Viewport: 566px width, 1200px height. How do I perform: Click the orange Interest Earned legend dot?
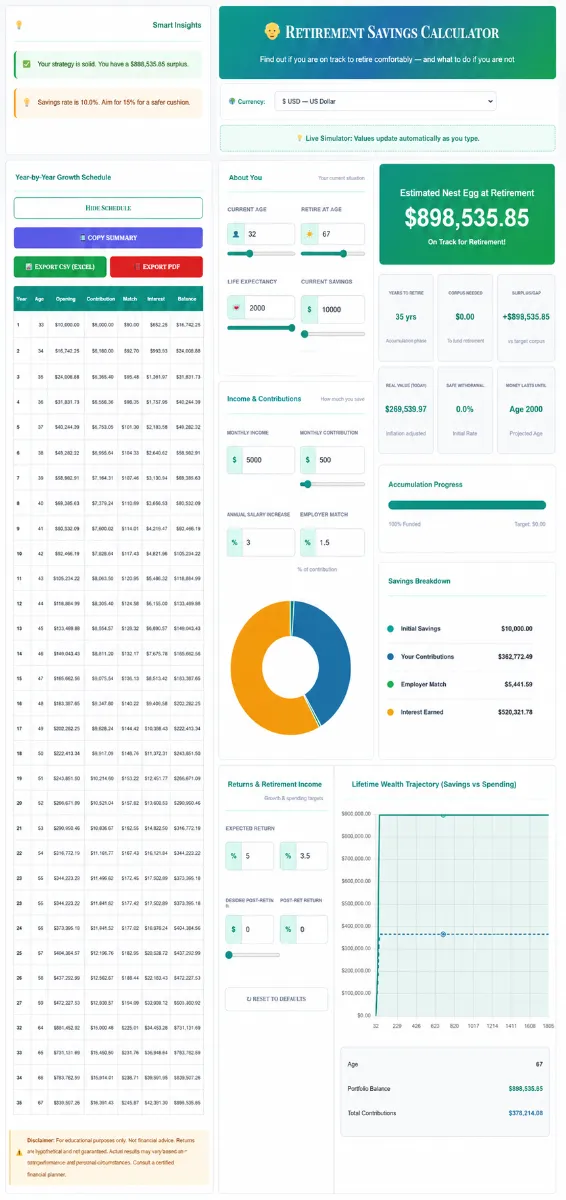pyautogui.click(x=390, y=712)
